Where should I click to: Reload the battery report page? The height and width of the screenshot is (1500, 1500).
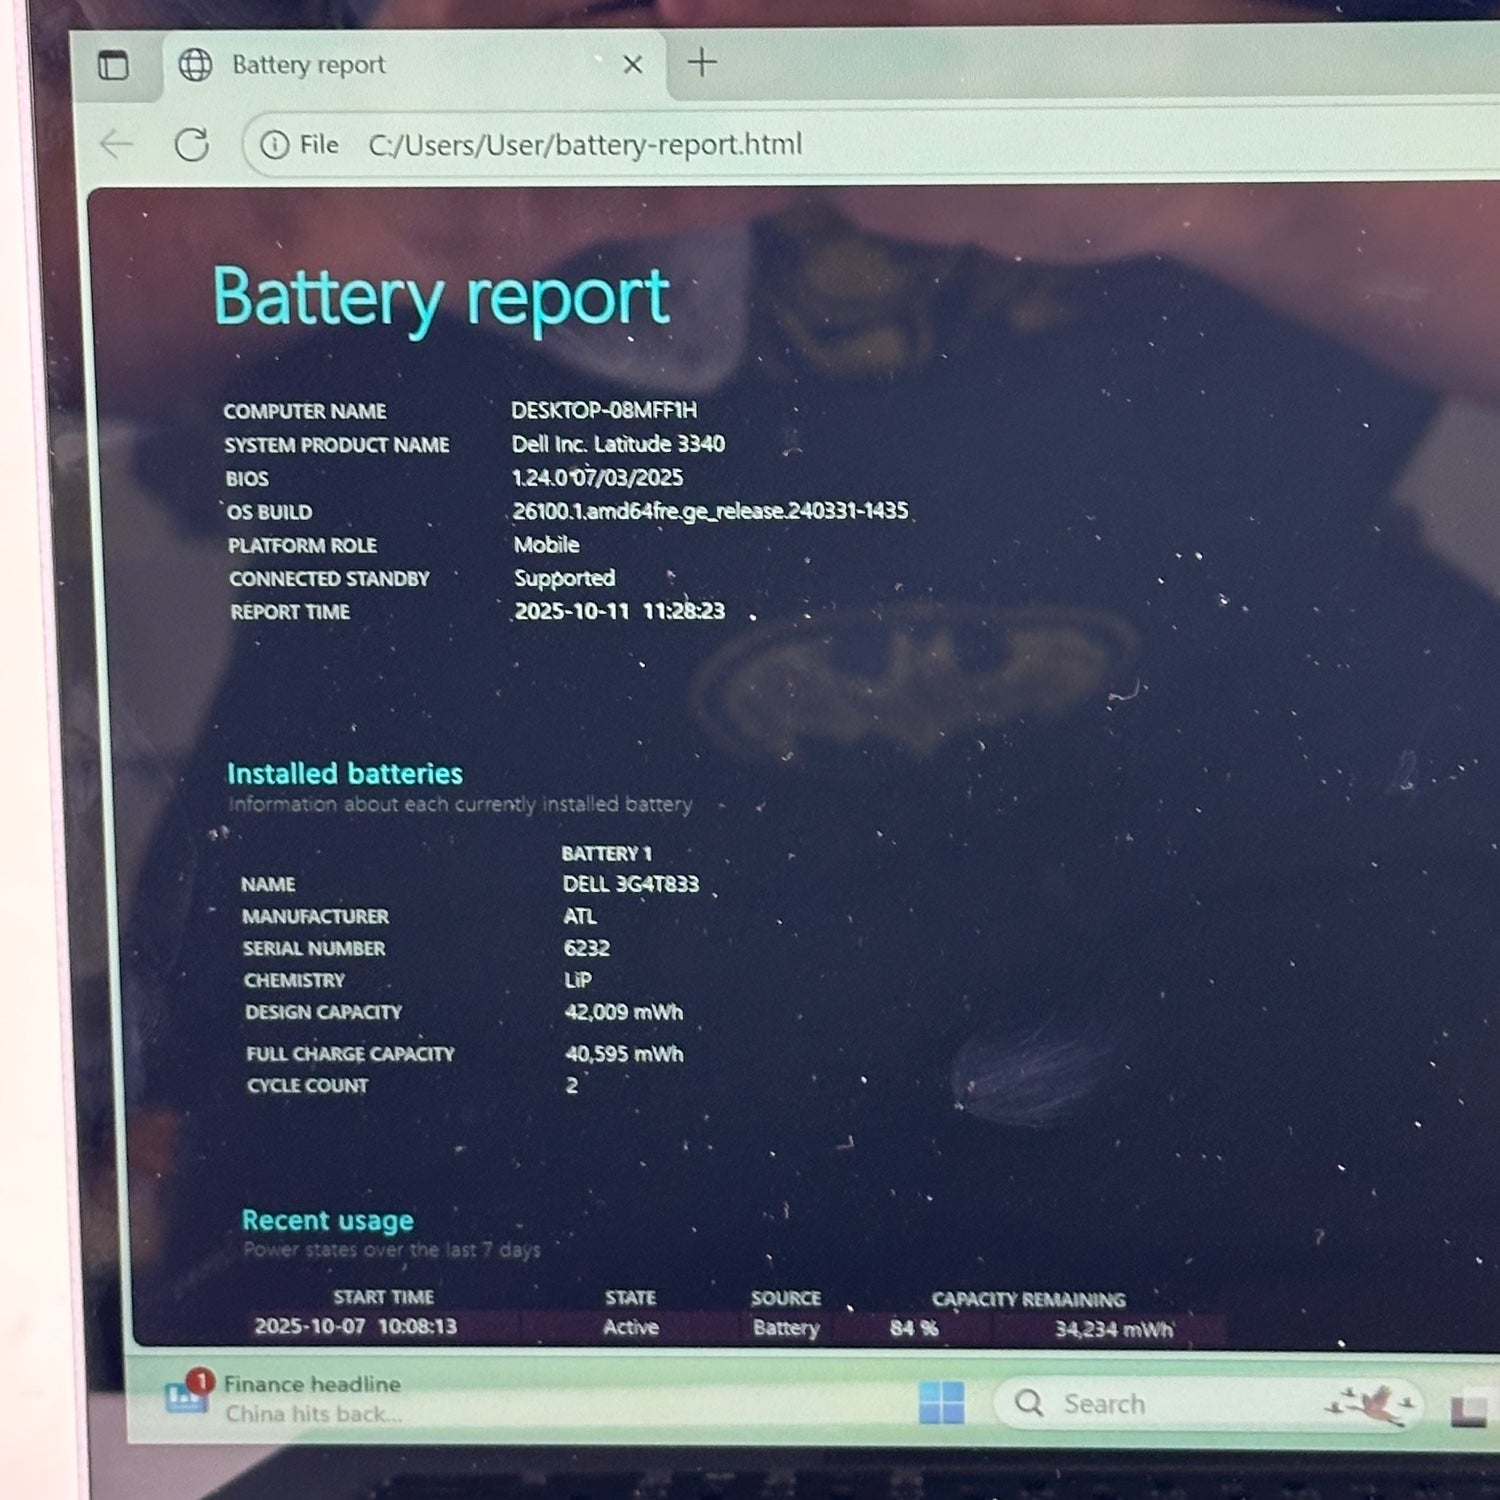click(x=191, y=145)
